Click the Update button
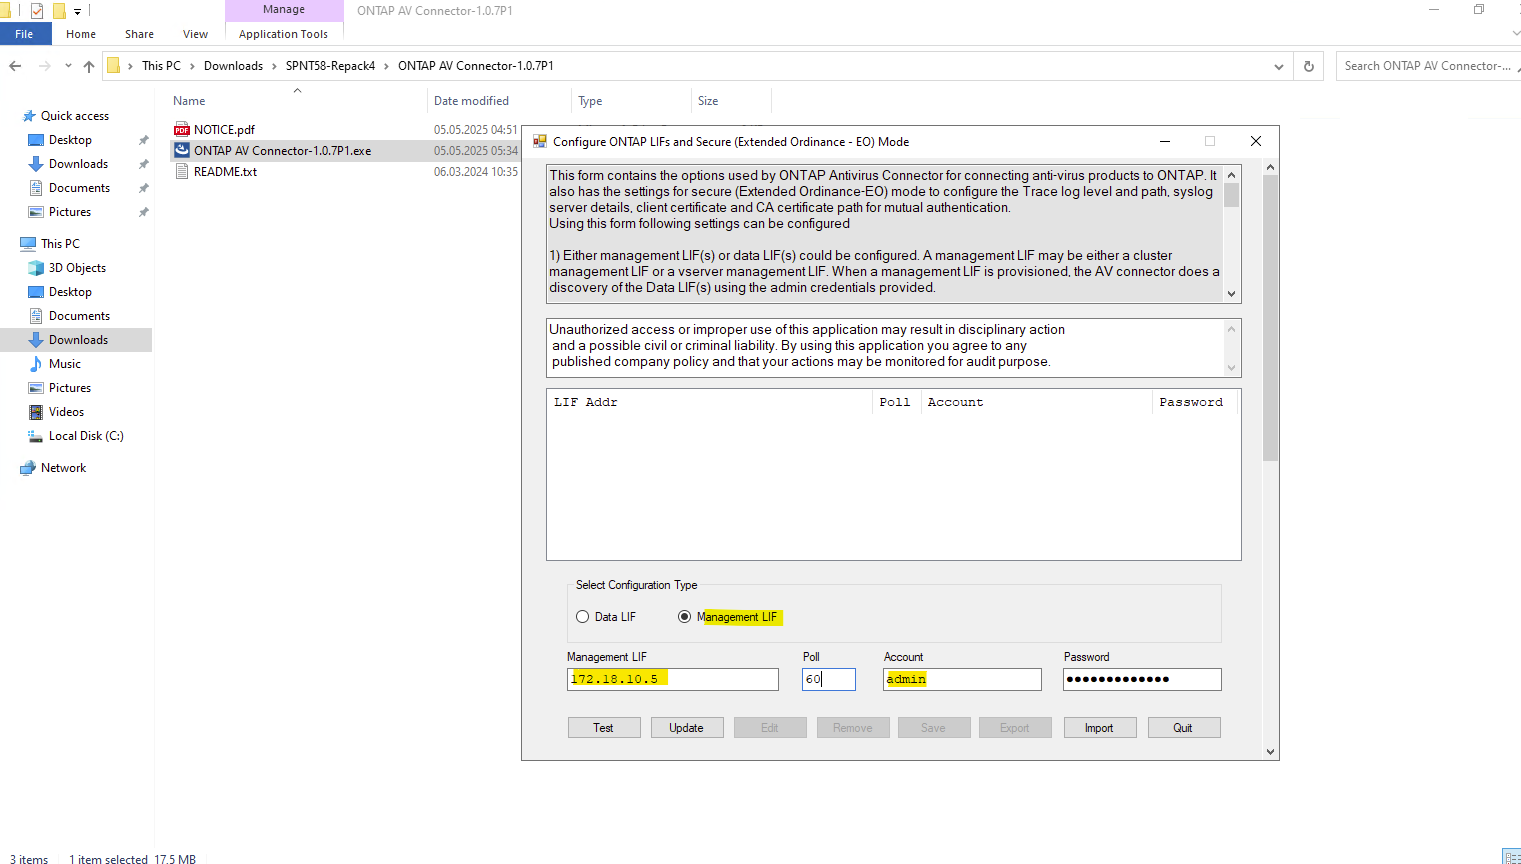 point(686,728)
